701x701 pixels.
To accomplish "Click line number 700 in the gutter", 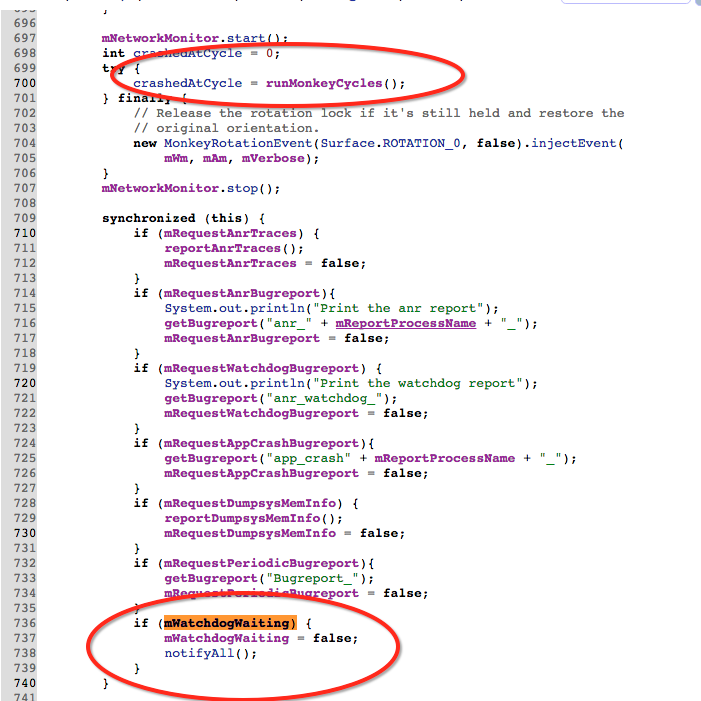I will tap(25, 83).
